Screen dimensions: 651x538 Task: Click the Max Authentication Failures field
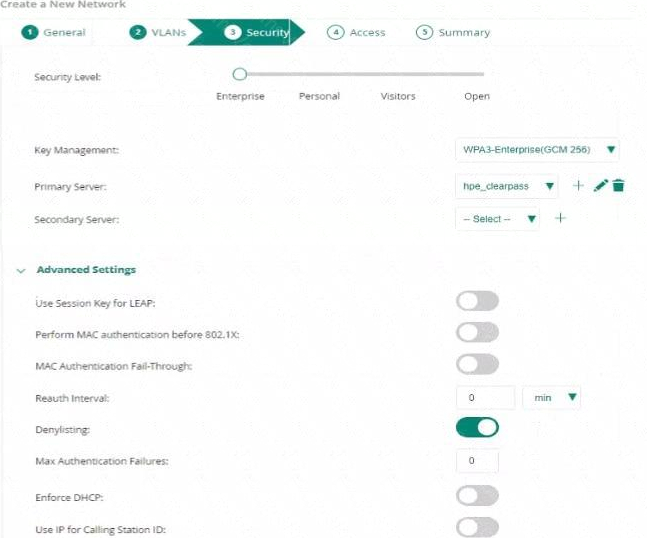(477, 461)
